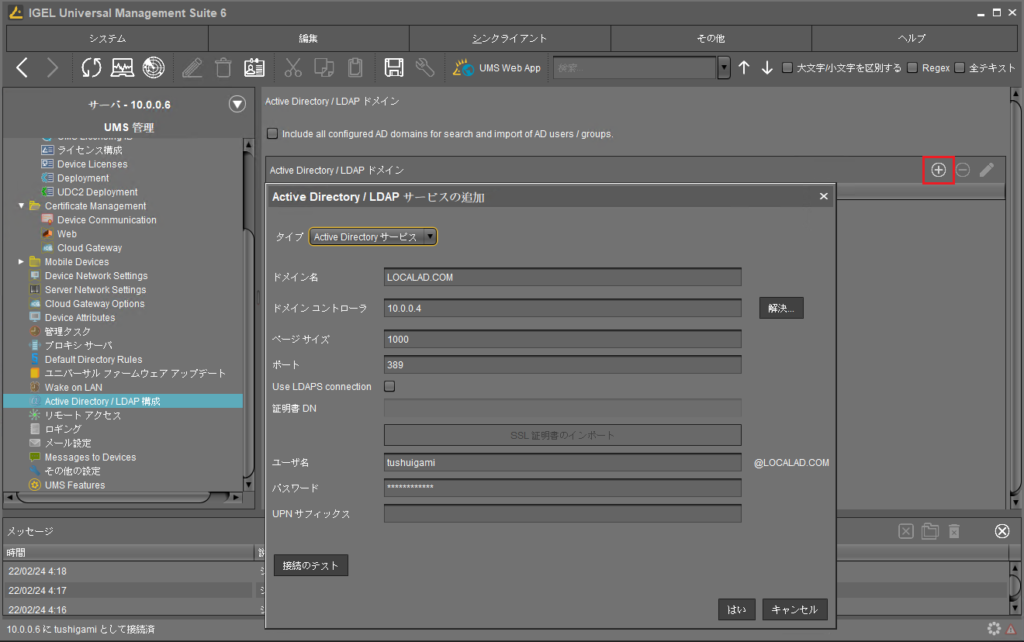The width and height of the screenshot is (1024, 642).
Task: Click the messages settings gear icon
Action: pos(994,628)
